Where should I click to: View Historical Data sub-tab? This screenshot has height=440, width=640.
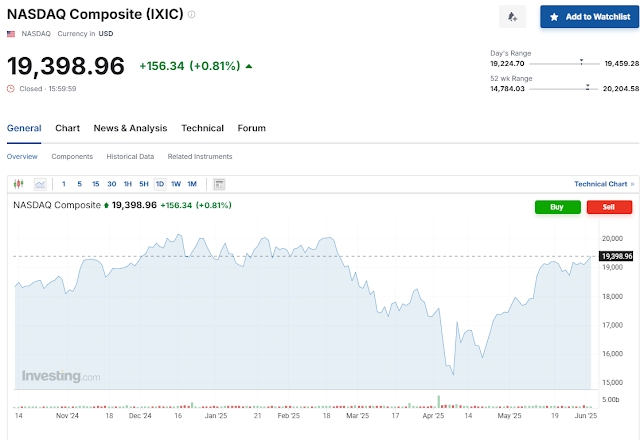click(x=130, y=156)
